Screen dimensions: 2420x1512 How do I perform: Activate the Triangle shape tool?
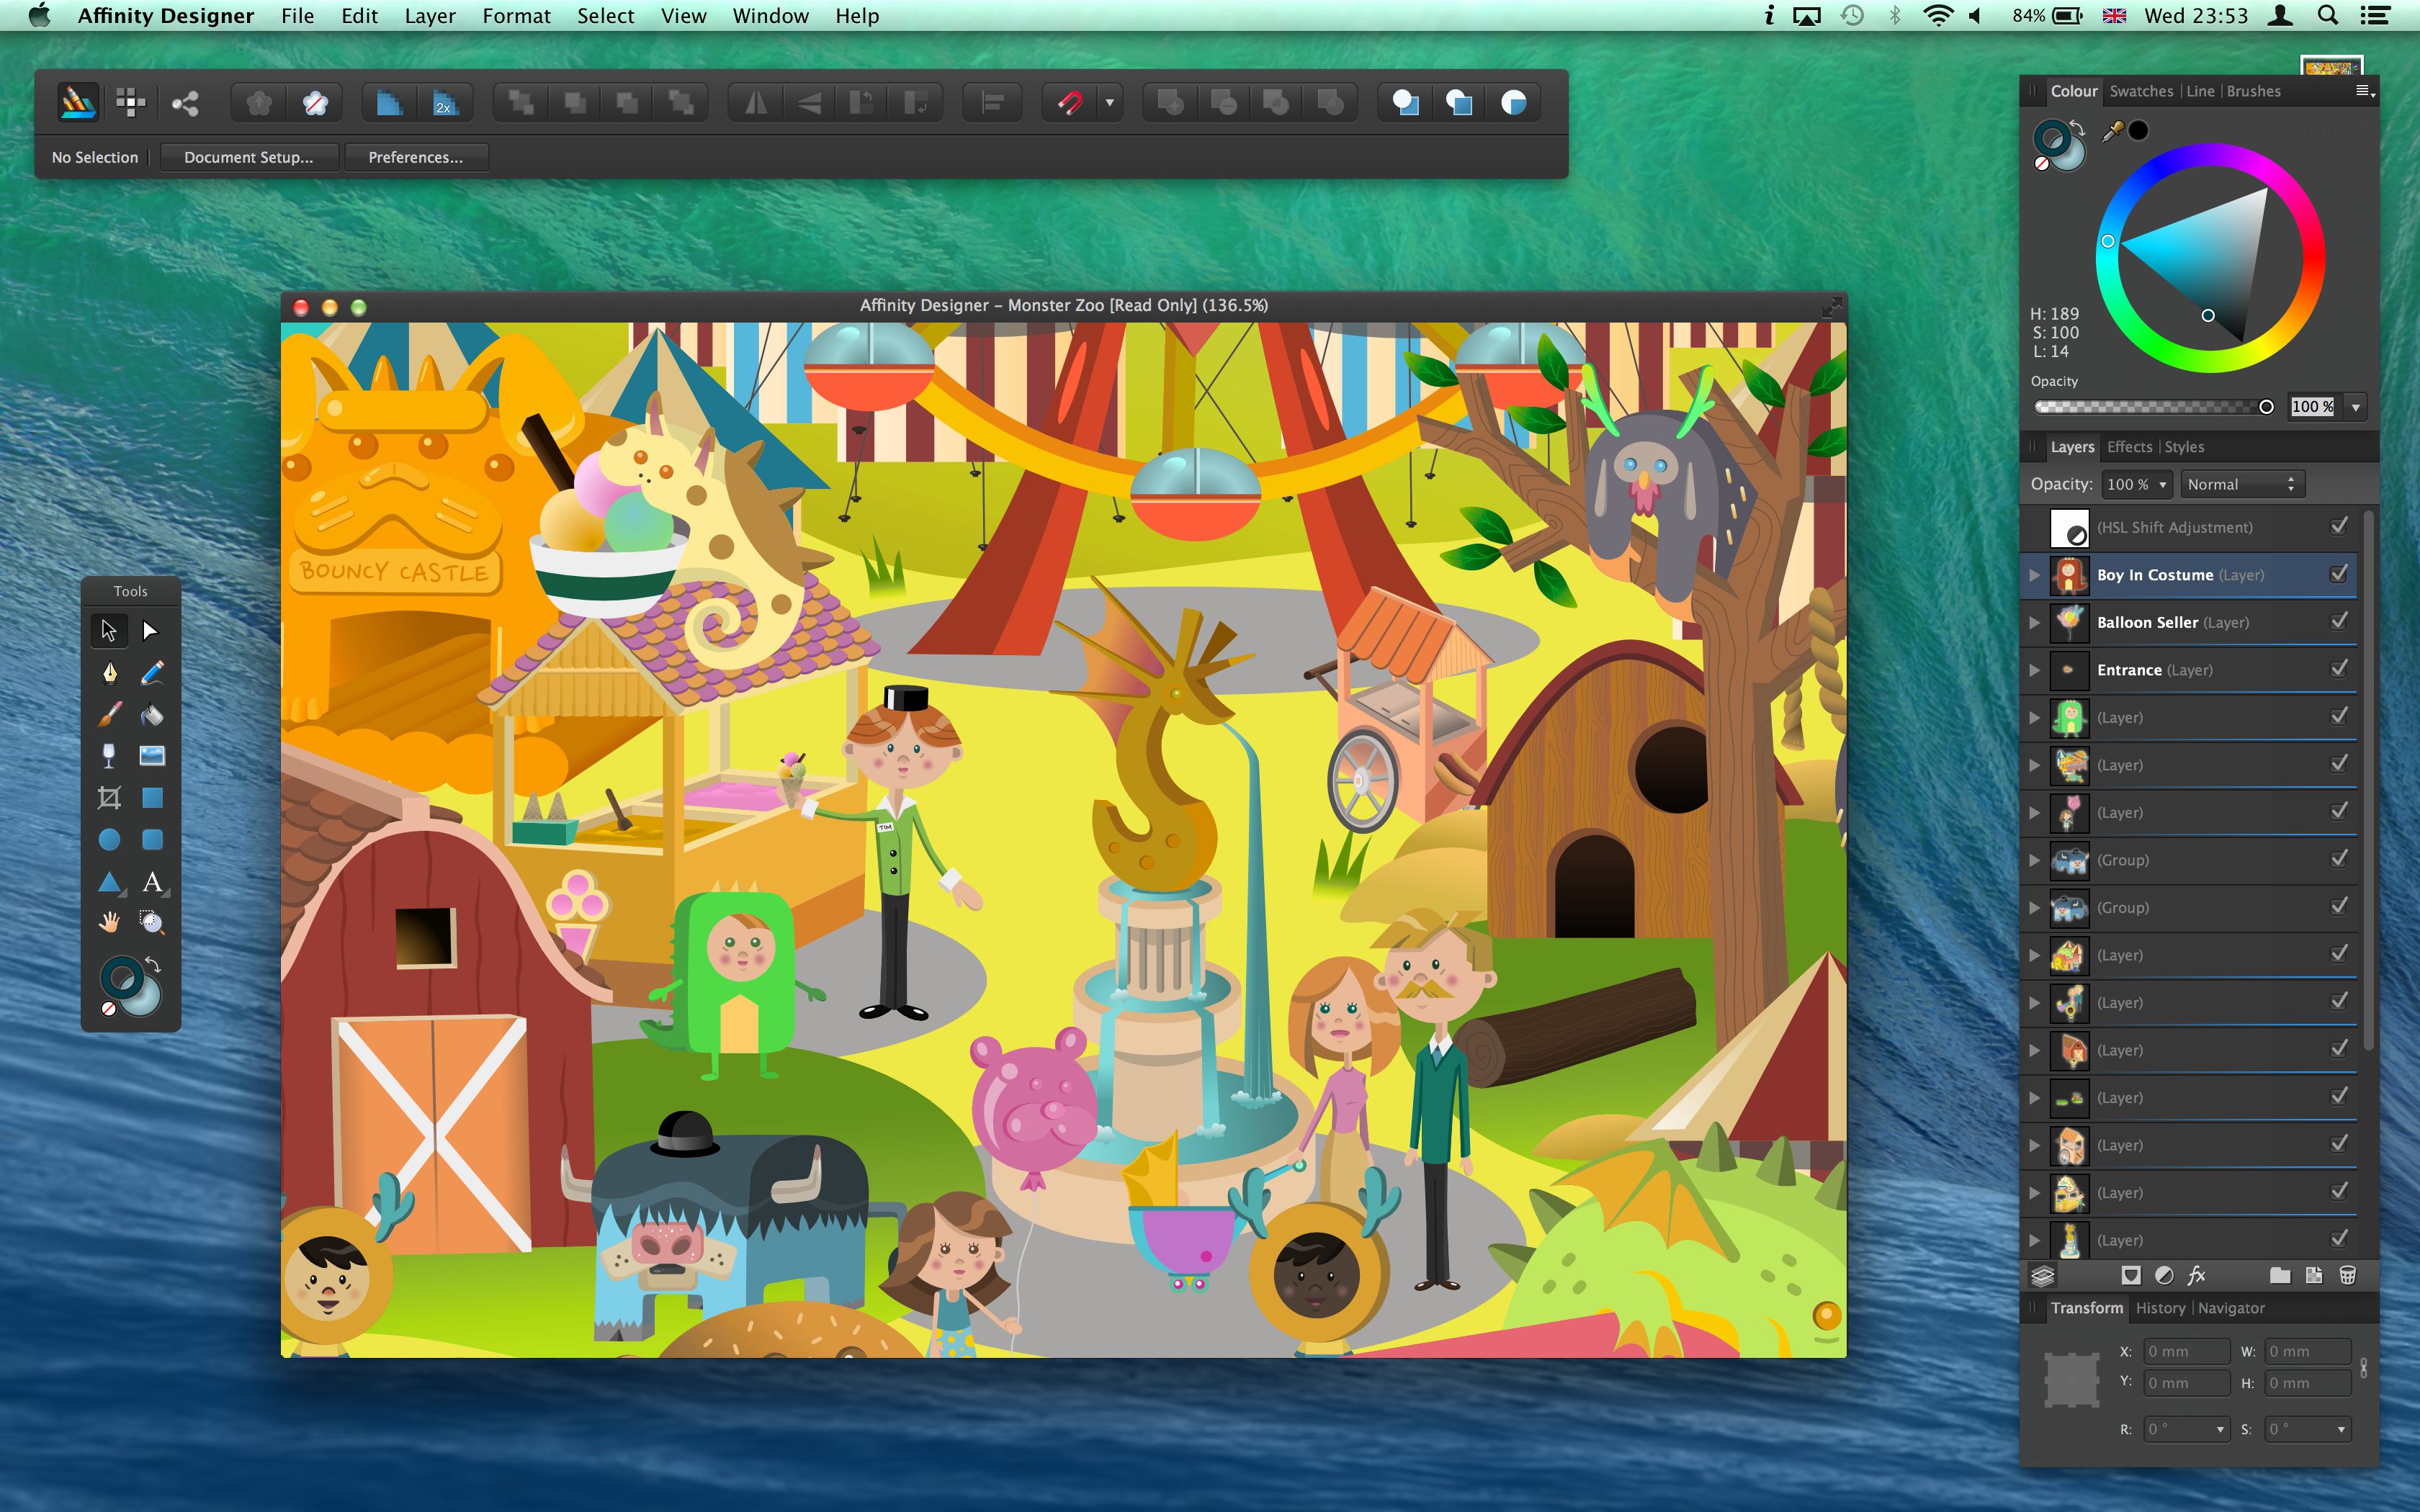pyautogui.click(x=109, y=882)
